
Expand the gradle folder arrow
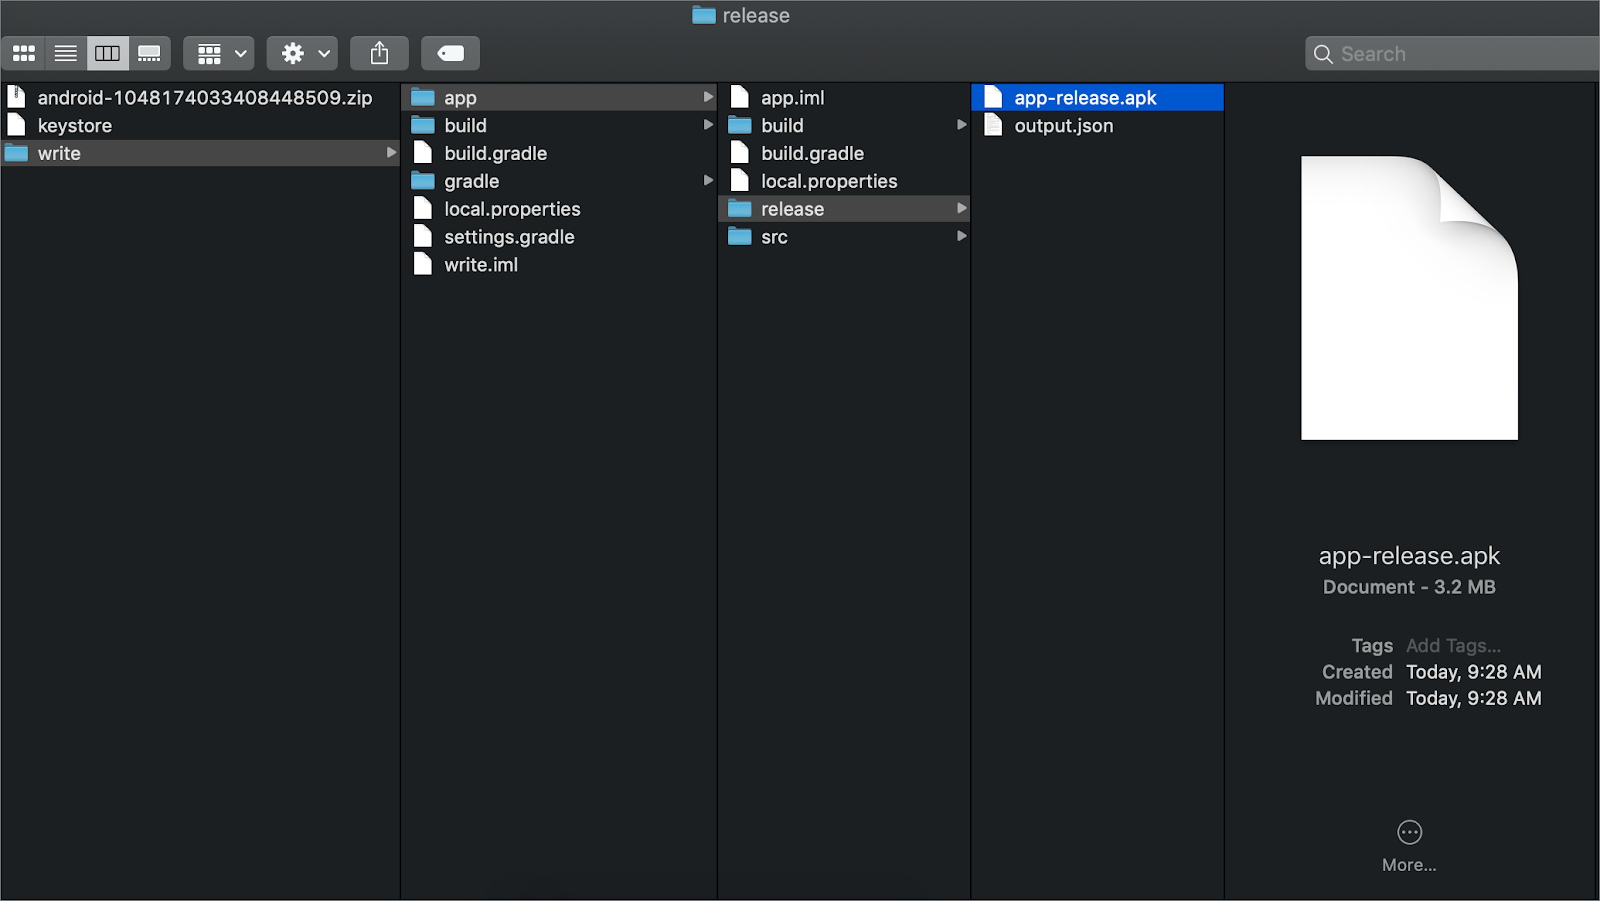pyautogui.click(x=708, y=181)
